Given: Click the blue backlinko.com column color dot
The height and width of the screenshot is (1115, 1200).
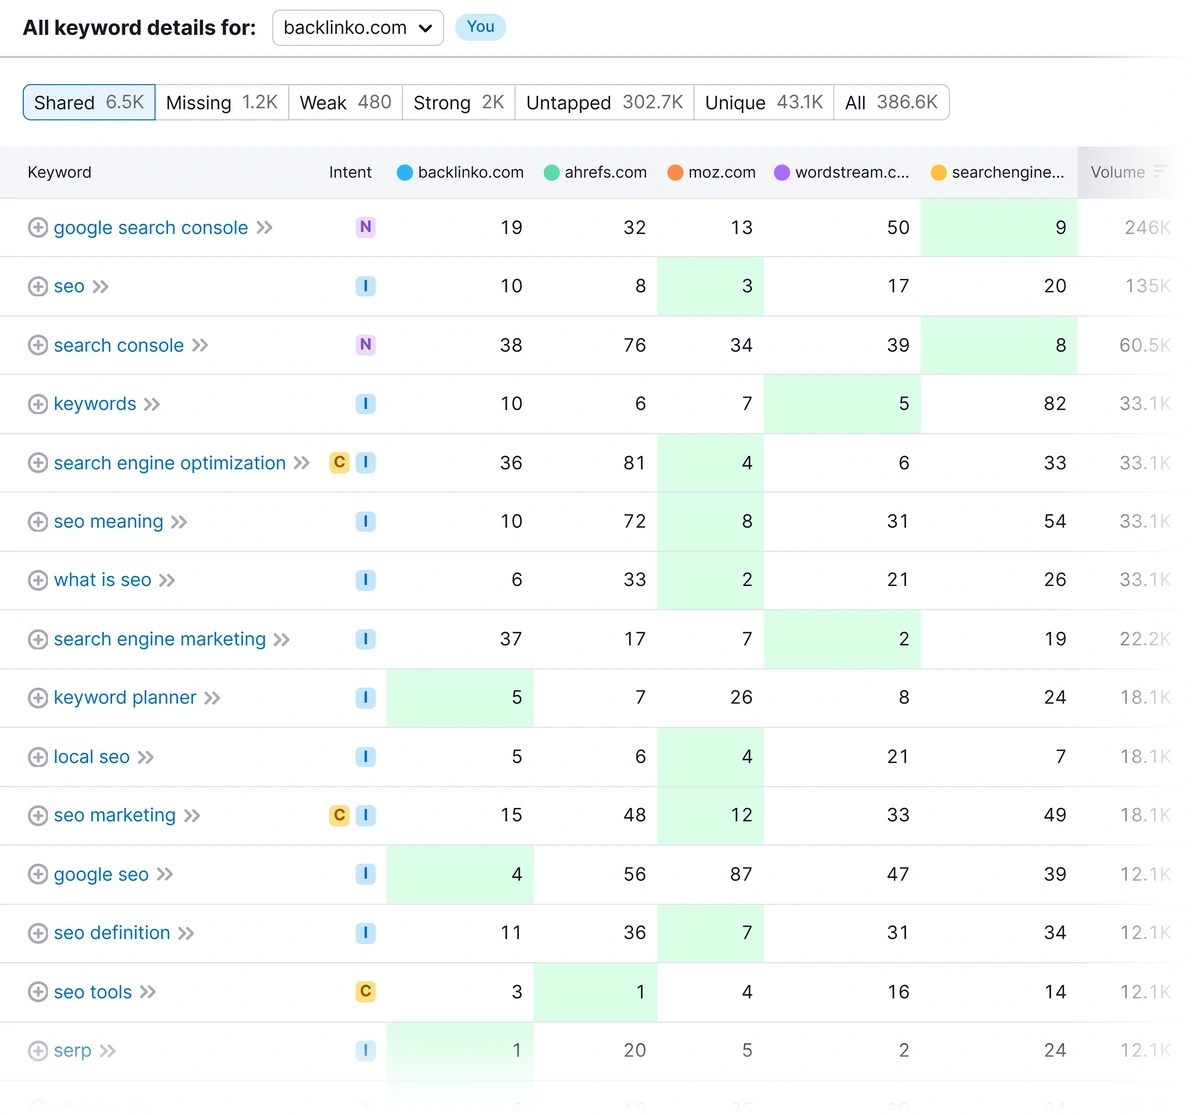Looking at the screenshot, I should point(405,172).
